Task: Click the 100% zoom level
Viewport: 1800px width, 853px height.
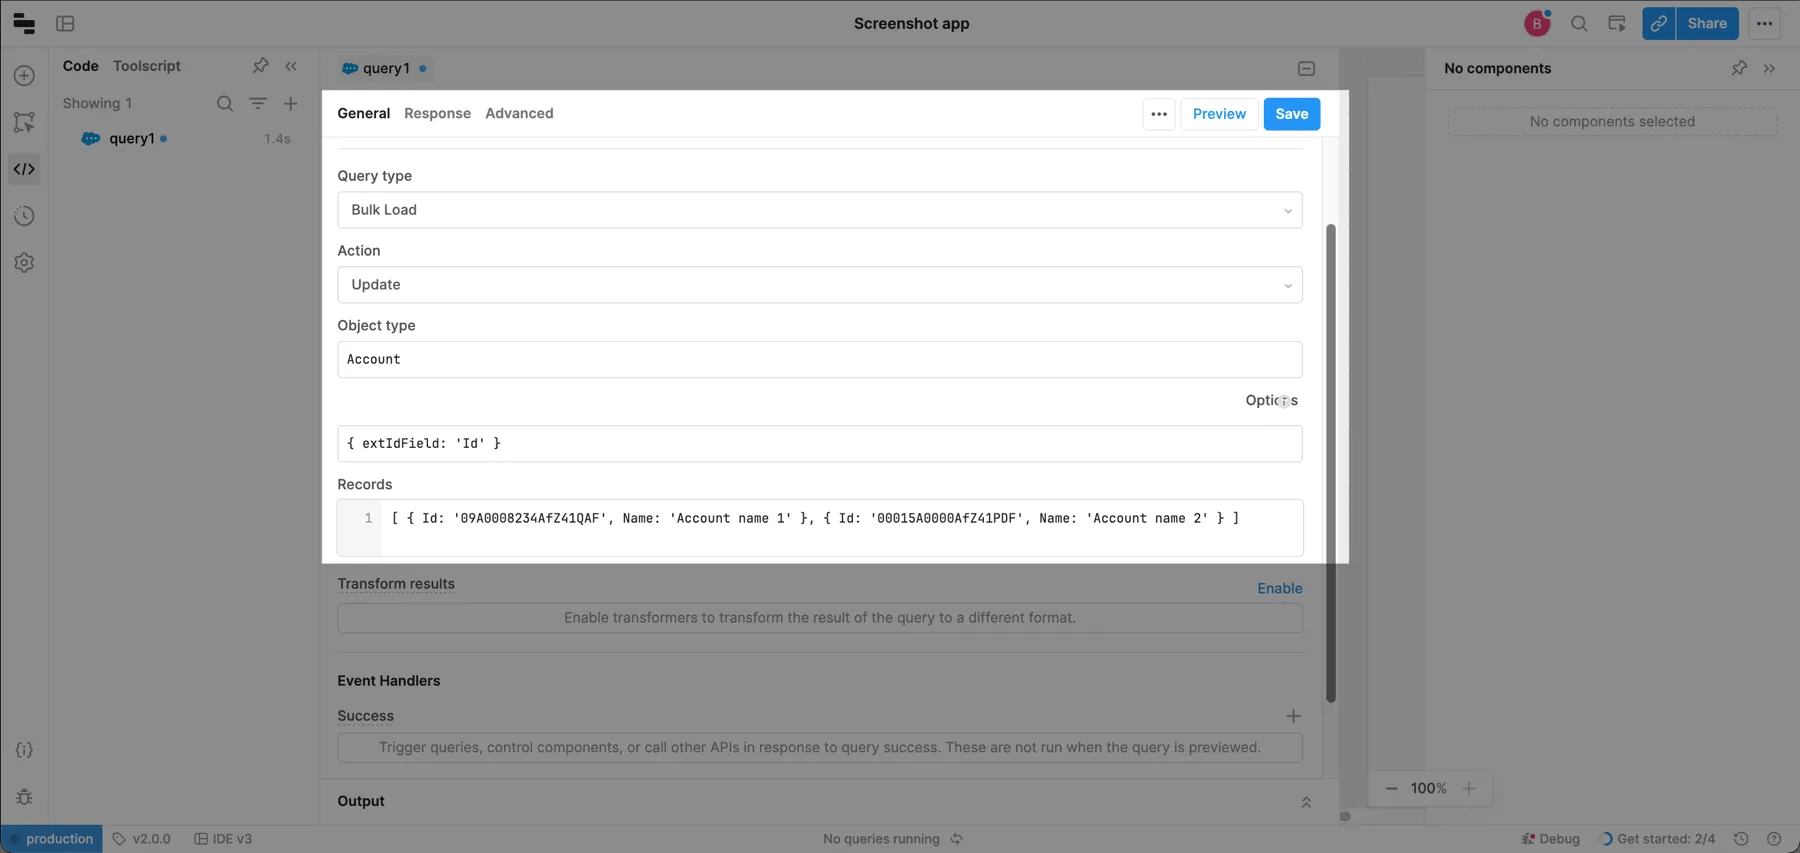Action: click(1429, 788)
